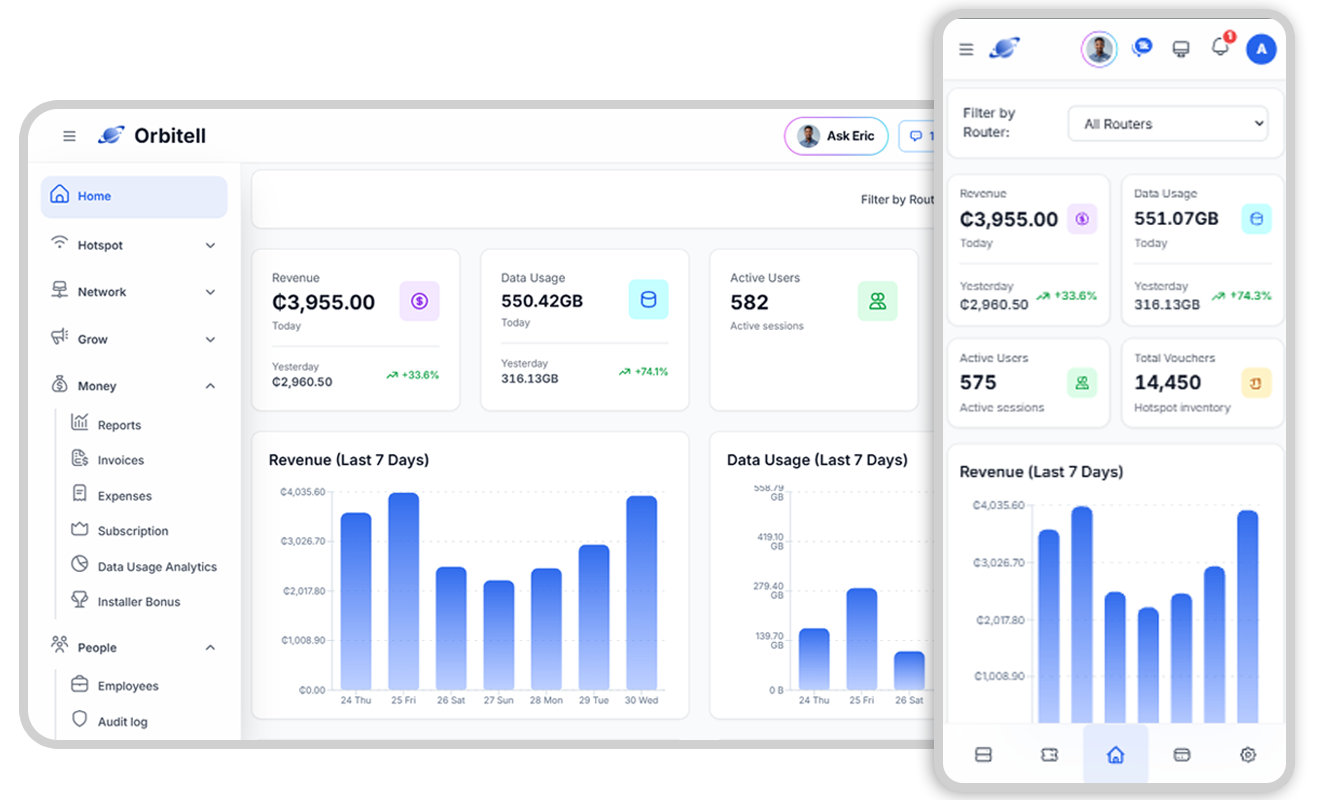Image resolution: width=1321 pixels, height=800 pixels.
Task: Open Audit log in the sidebar
Action: [122, 721]
